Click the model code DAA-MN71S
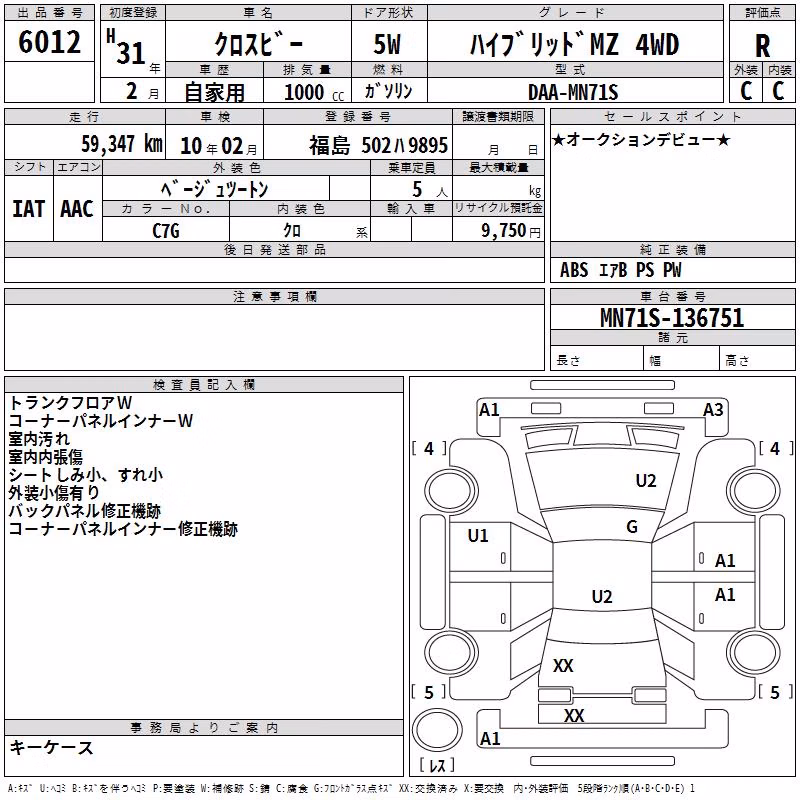 point(573,92)
